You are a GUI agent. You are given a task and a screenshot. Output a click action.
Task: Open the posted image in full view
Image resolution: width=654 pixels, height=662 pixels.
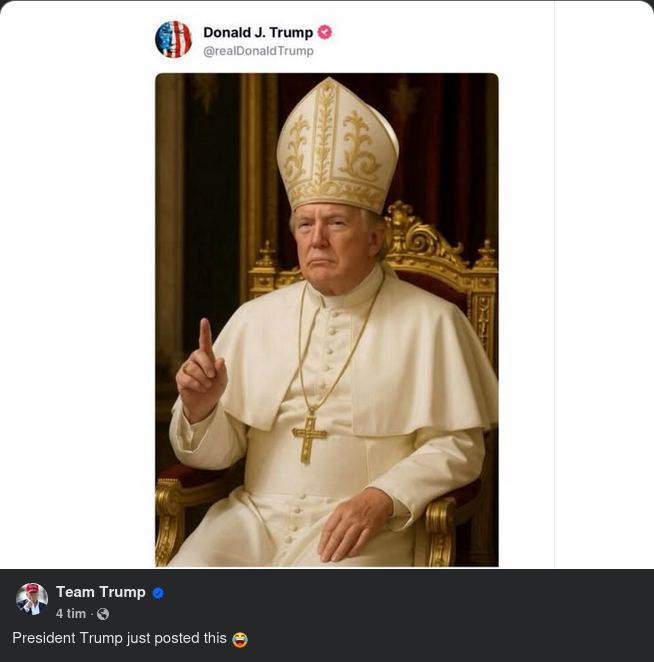click(326, 320)
